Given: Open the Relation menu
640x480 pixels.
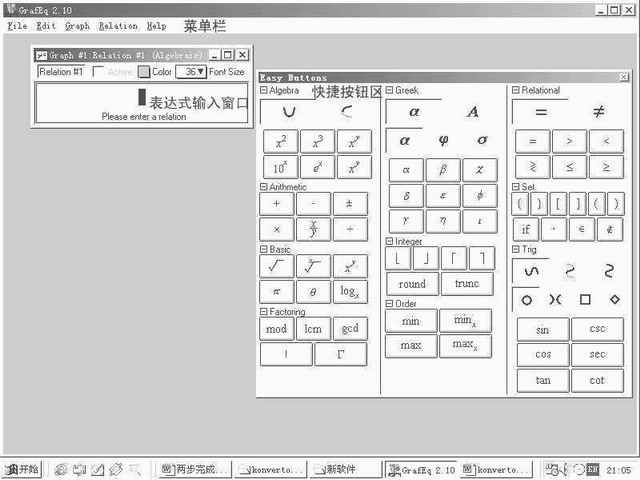Looking at the screenshot, I should click(x=118, y=26).
